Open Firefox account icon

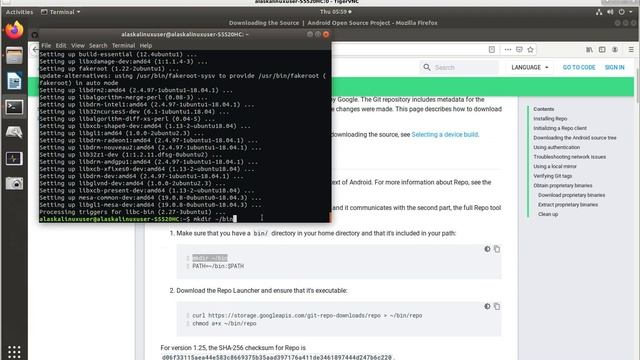pos(615,49)
